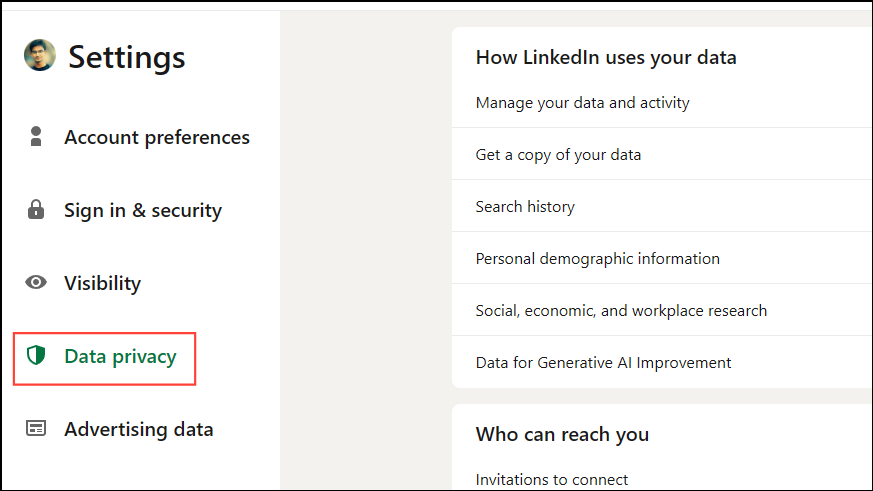The height and width of the screenshot is (491, 873).
Task: Click the lock icon for Sign in & security
Action: point(37,210)
